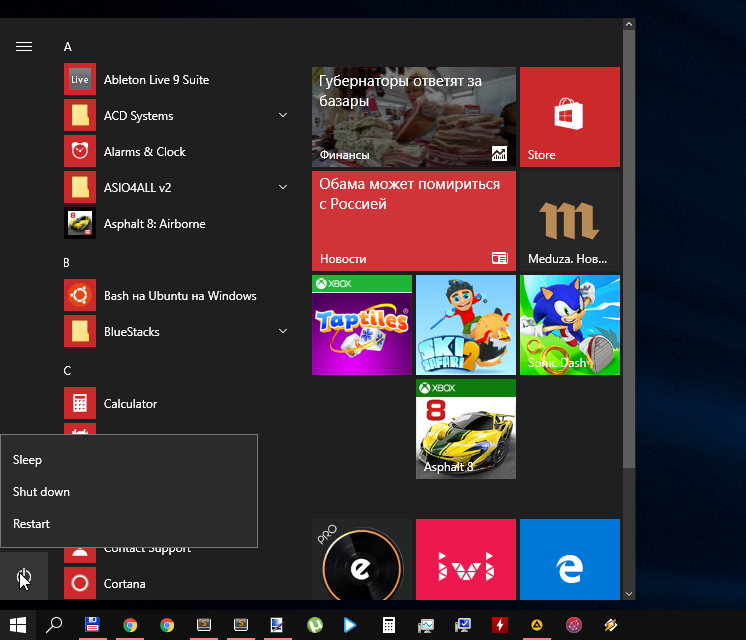Open the Meduza news tile
Image resolution: width=746 pixels, height=640 pixels.
569,221
